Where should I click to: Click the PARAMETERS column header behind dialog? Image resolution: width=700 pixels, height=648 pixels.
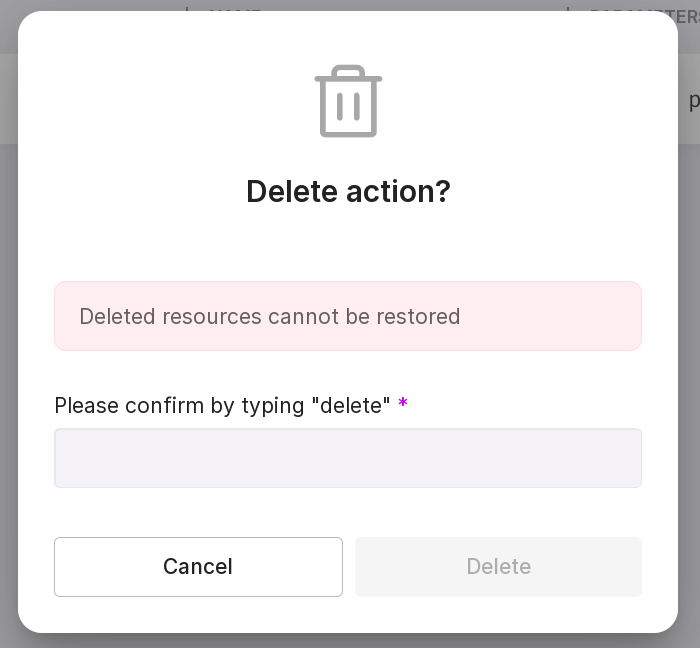[640, 10]
